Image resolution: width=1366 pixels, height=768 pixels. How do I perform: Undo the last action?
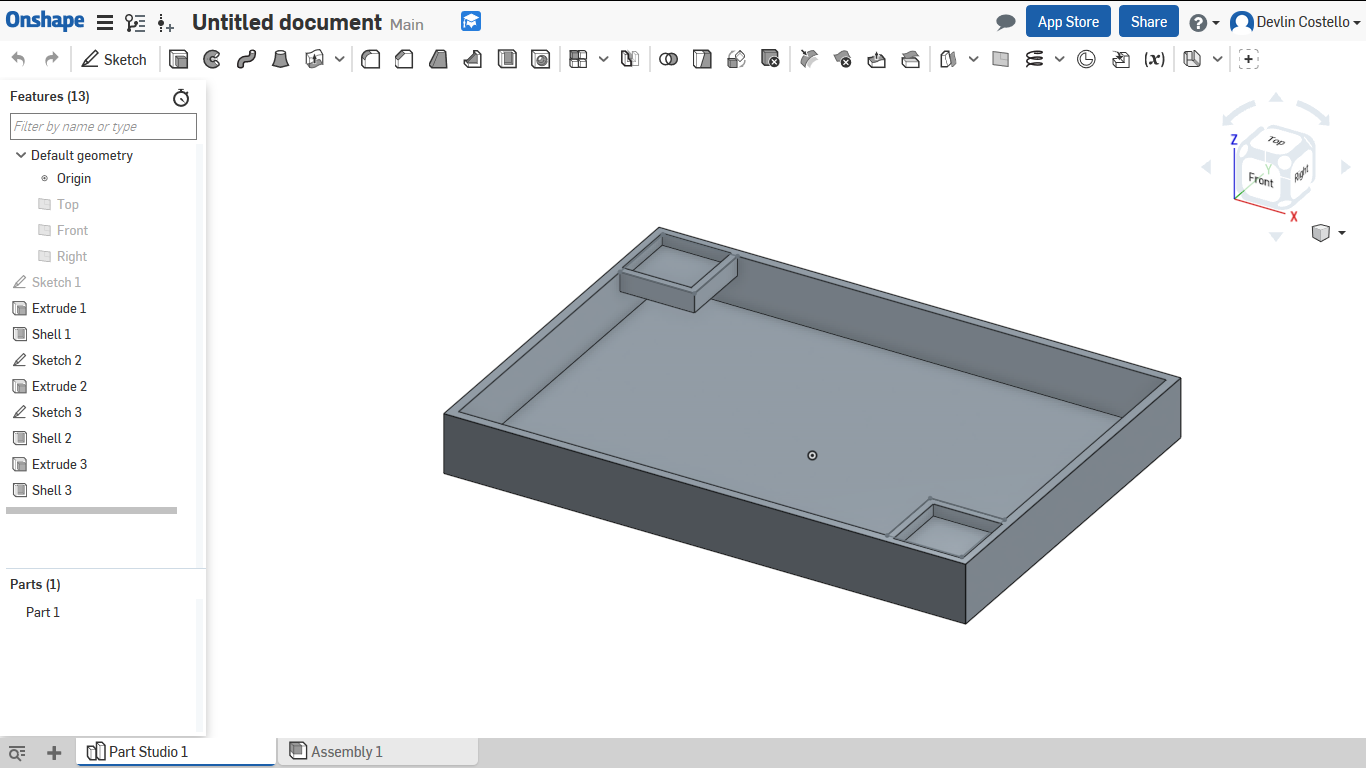click(x=19, y=60)
